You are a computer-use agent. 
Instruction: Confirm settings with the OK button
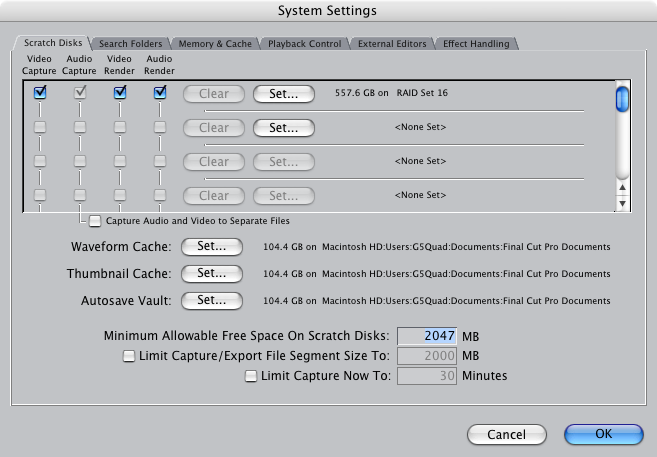(603, 434)
